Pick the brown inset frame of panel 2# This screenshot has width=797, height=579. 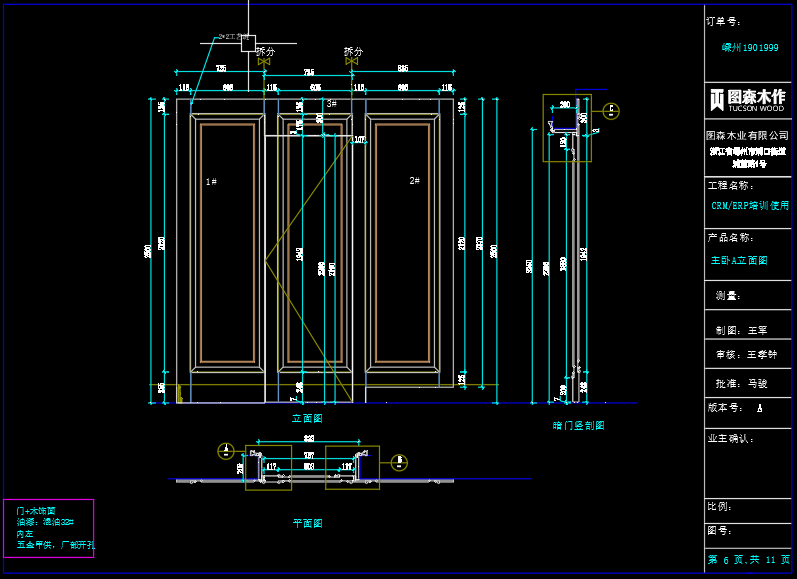[403, 243]
